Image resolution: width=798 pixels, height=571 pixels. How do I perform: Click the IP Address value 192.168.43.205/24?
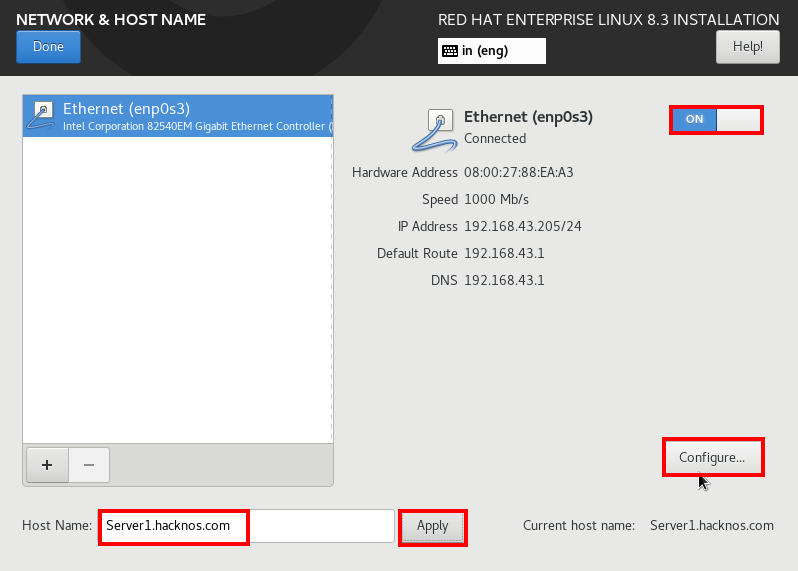coord(522,226)
